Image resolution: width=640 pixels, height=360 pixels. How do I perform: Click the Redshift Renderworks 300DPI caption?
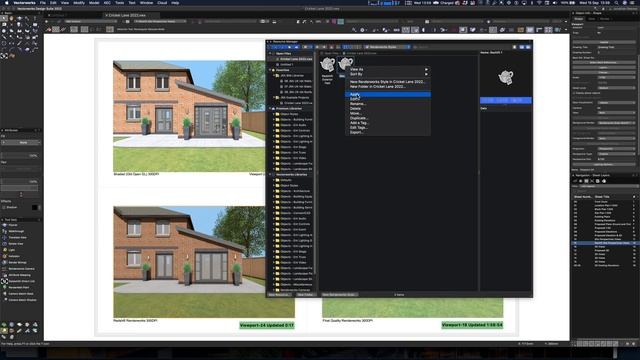tap(135, 321)
